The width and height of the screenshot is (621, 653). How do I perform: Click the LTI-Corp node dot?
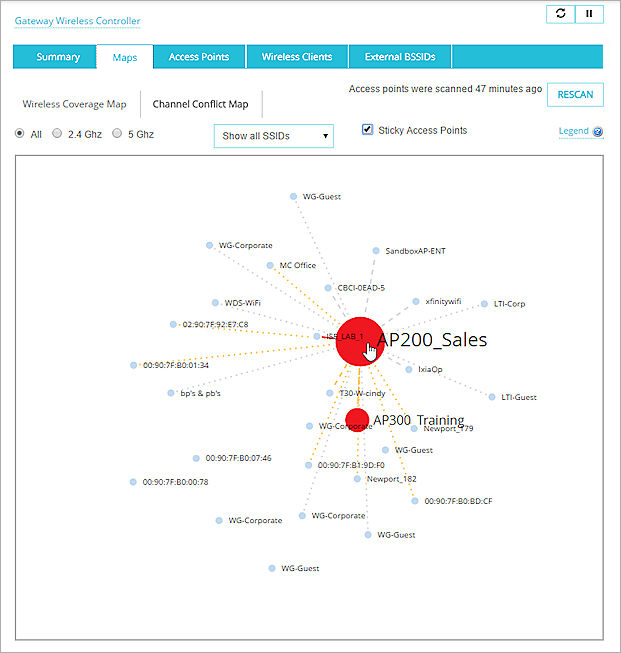(485, 304)
